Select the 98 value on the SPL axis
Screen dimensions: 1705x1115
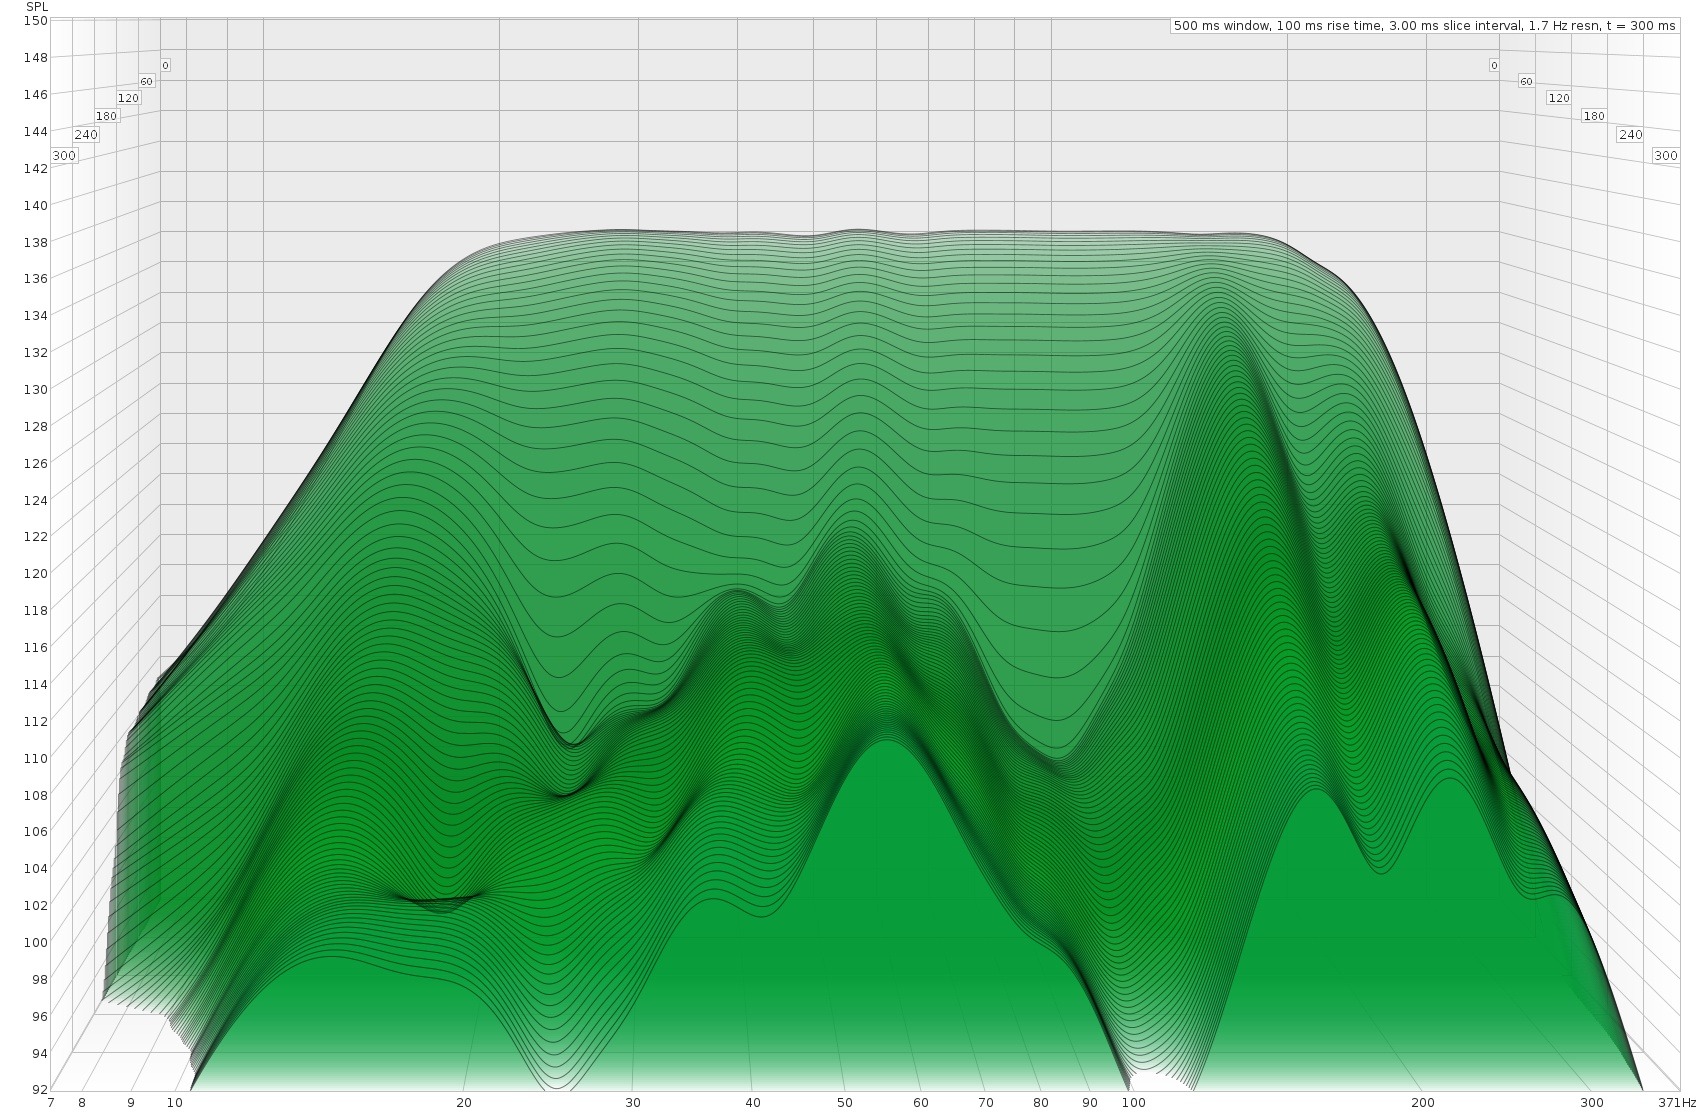click(39, 980)
